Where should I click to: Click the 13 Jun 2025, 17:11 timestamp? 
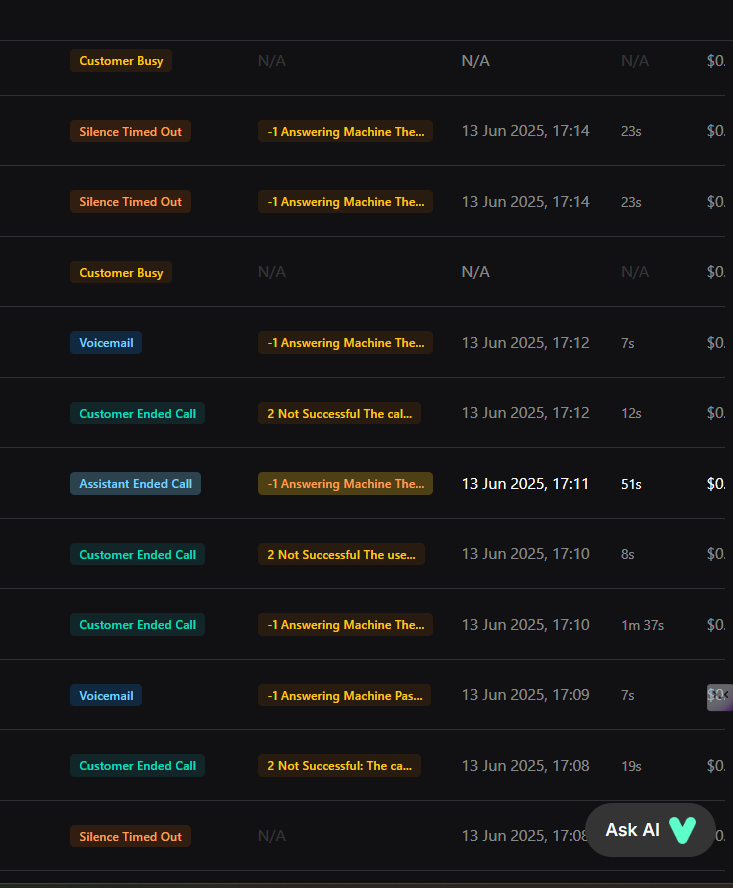click(x=525, y=484)
